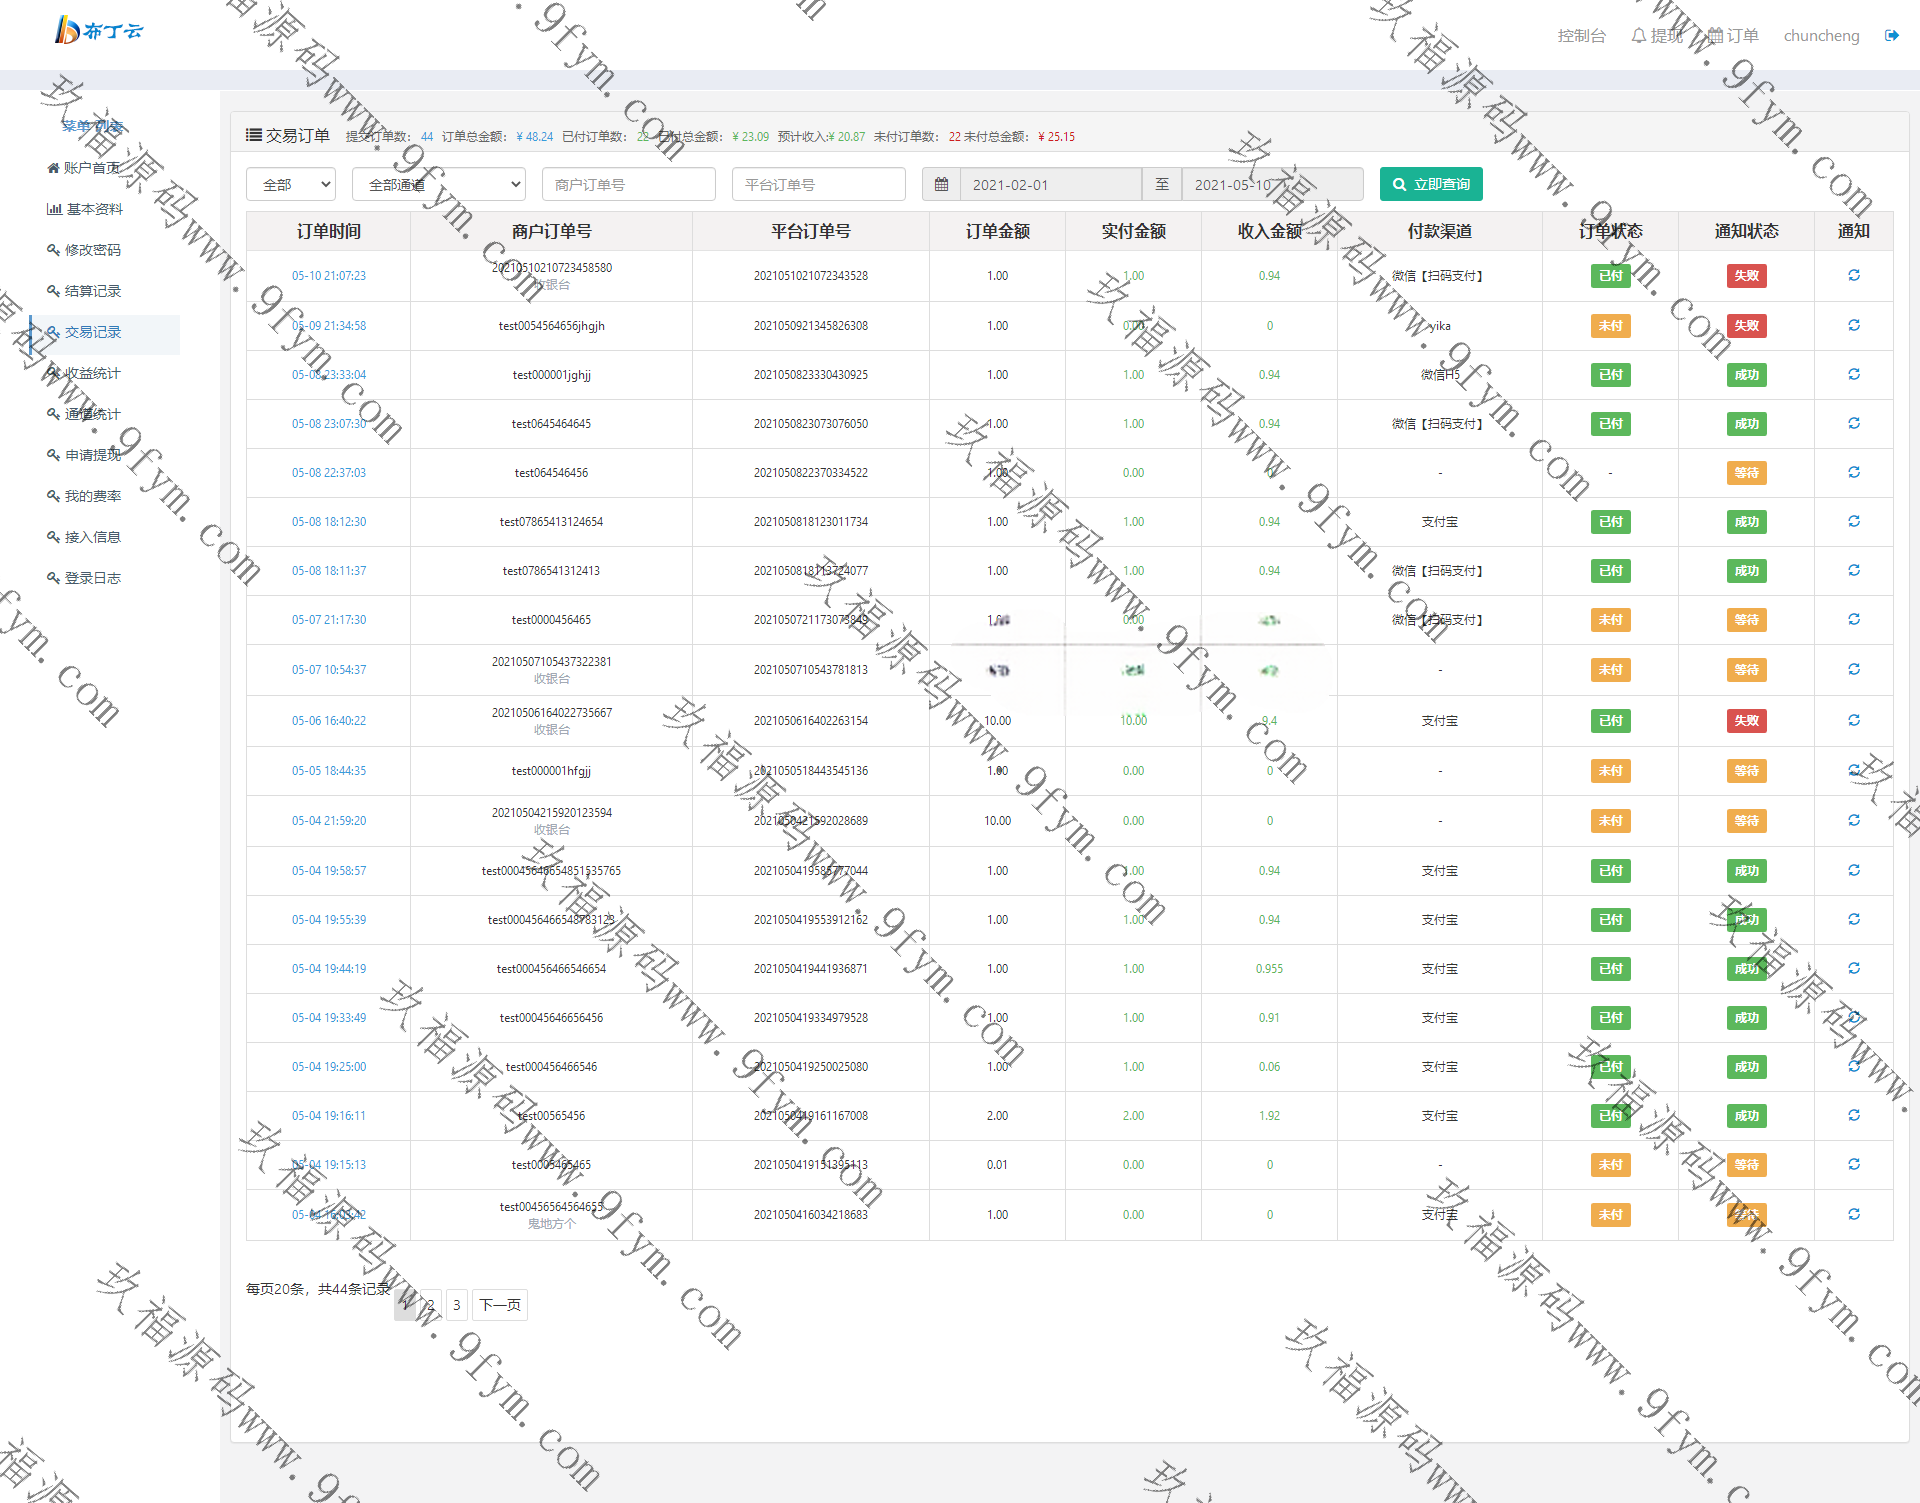
Task: Click logout icon next to chuncheng
Action: (x=1891, y=36)
